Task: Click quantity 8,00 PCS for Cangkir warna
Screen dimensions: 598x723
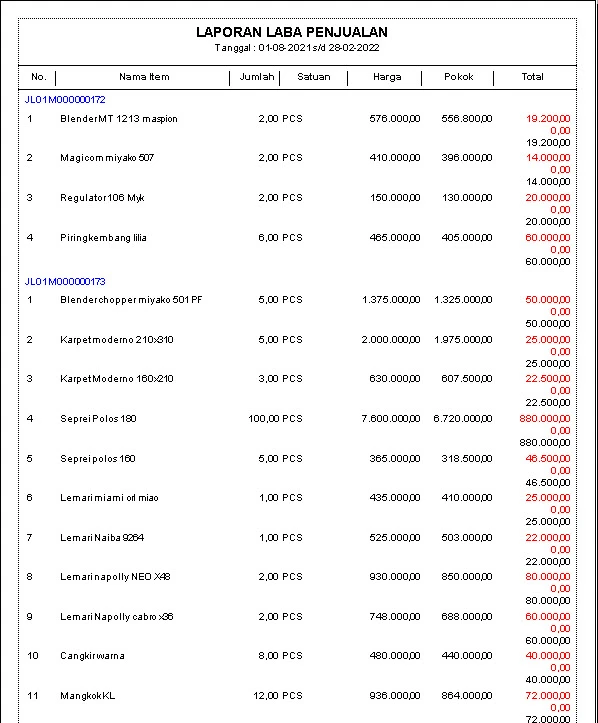Action: tap(280, 656)
